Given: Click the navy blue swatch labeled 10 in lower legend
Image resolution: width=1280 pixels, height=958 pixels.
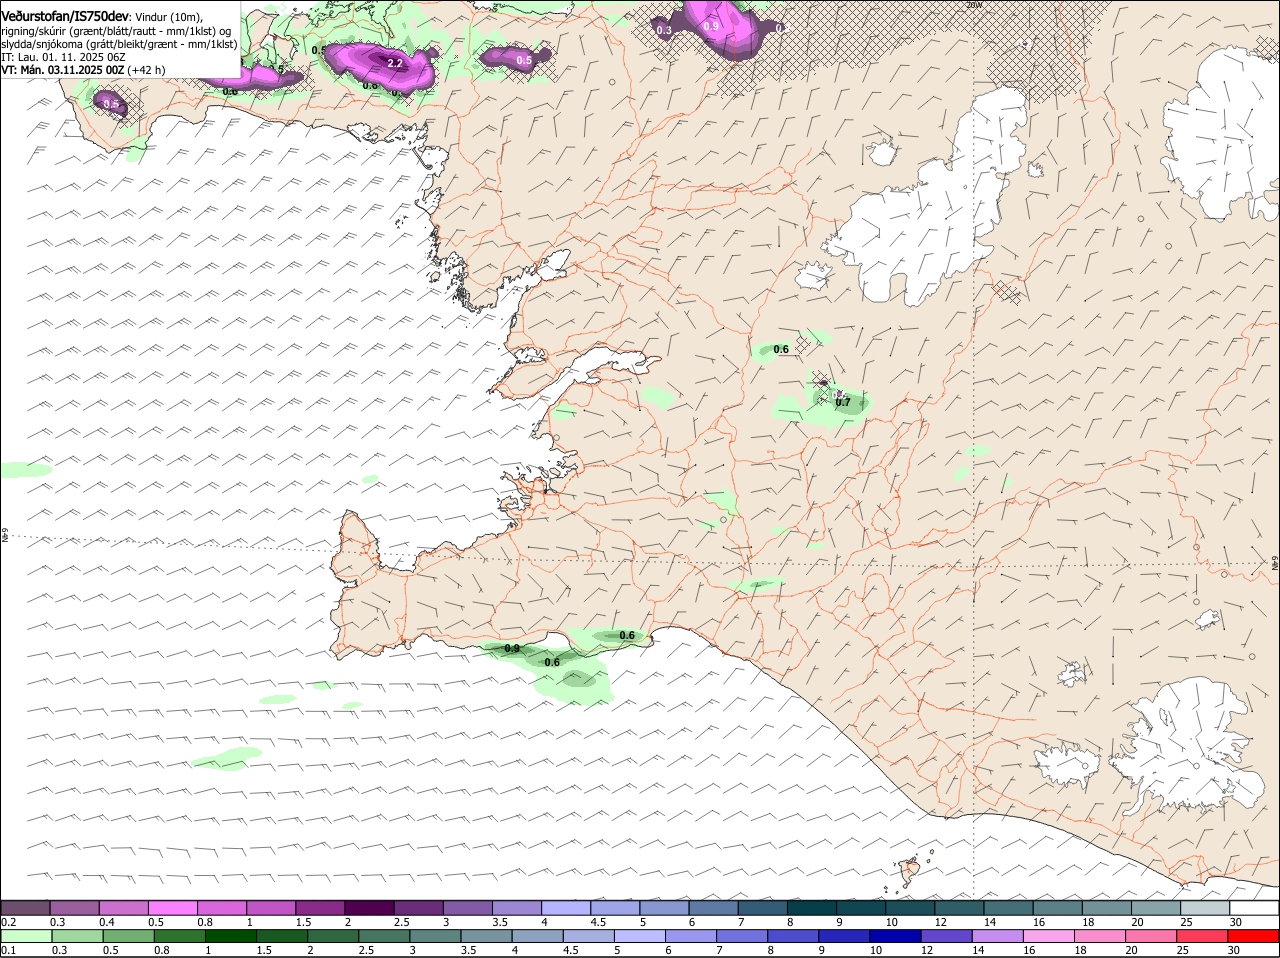Looking at the screenshot, I should [x=894, y=935].
